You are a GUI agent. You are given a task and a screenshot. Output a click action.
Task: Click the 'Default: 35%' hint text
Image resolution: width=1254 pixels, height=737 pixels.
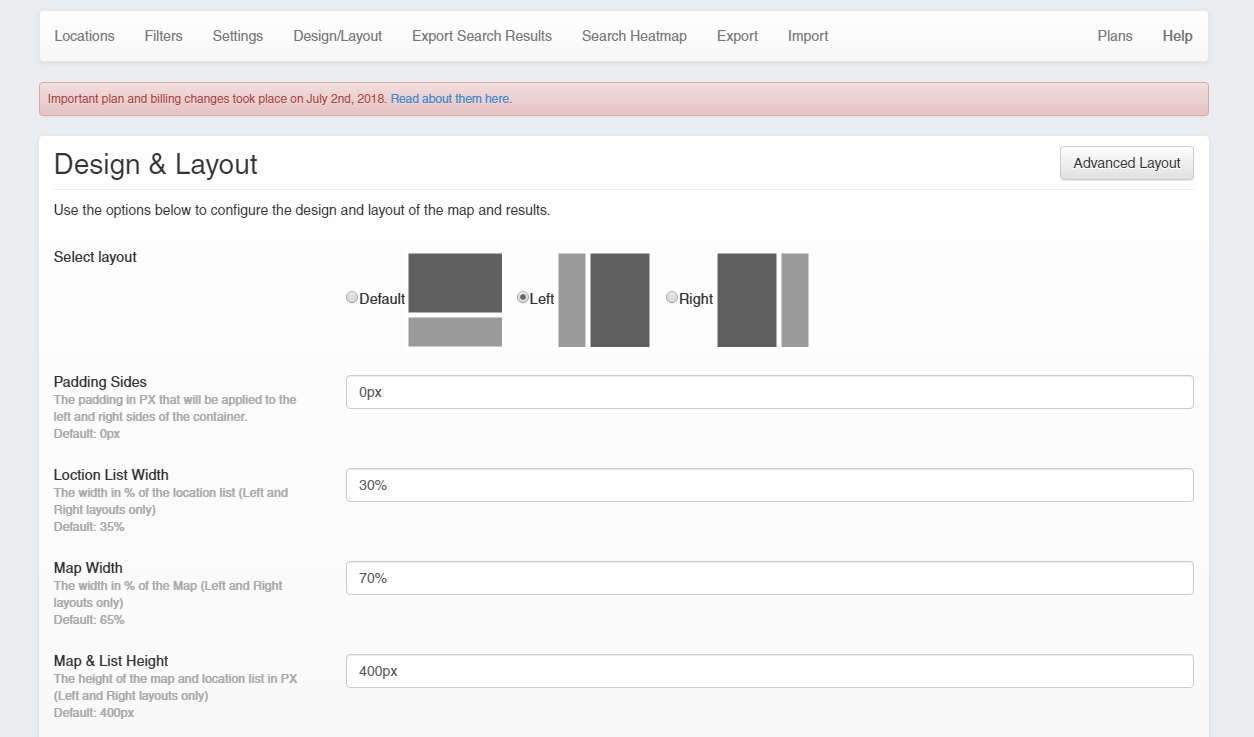(89, 527)
